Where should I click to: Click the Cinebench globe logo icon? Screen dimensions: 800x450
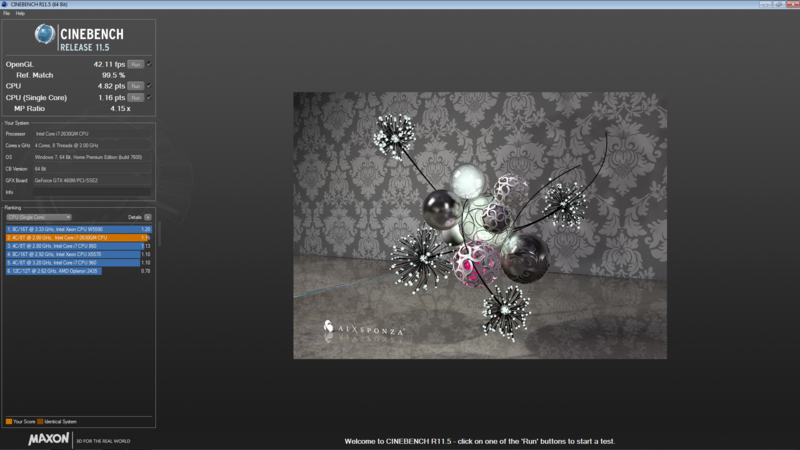pos(45,34)
